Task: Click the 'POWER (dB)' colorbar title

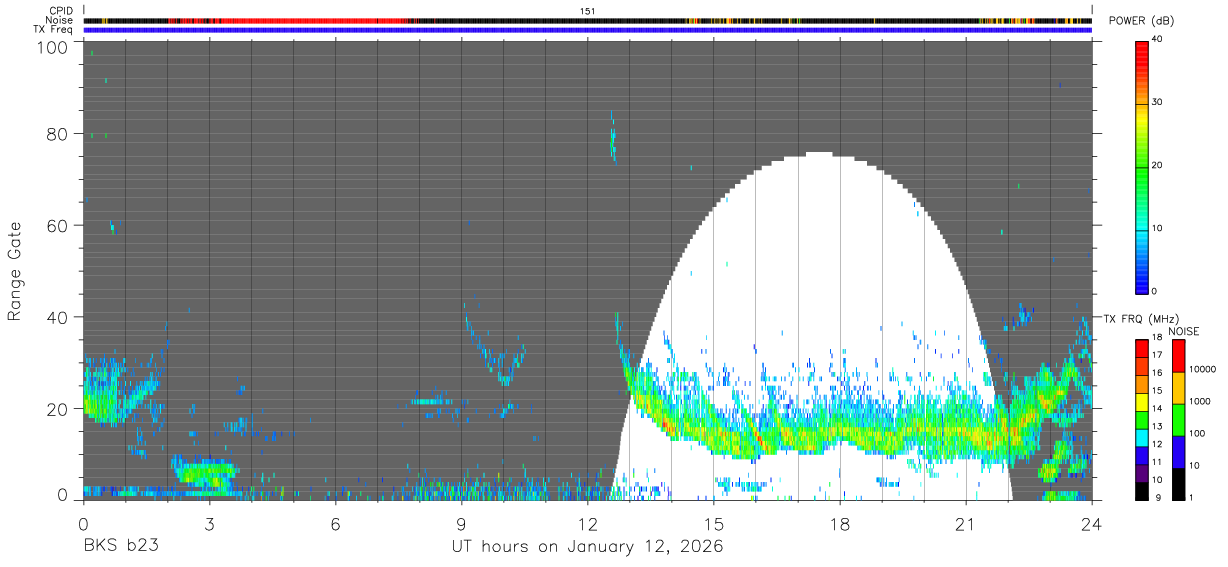Action: (1141, 21)
